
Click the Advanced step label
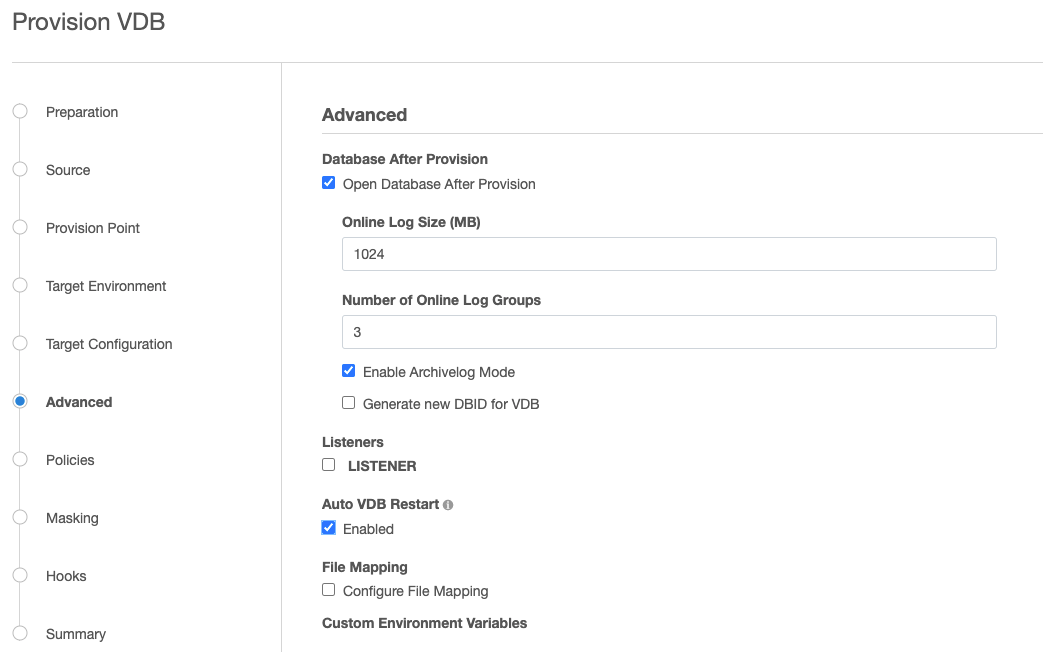click(x=79, y=402)
